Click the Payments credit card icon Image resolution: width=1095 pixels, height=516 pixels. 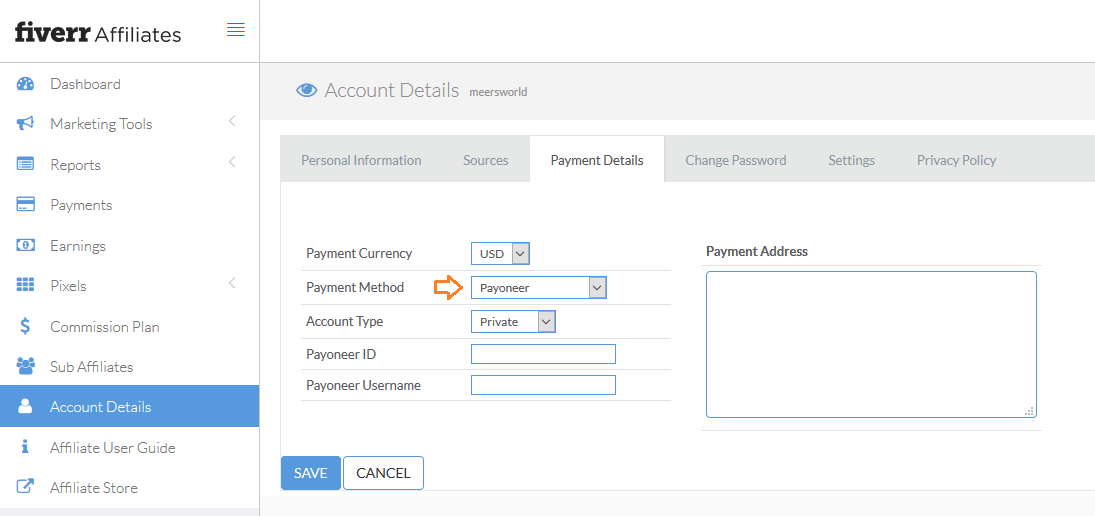[x=25, y=205]
